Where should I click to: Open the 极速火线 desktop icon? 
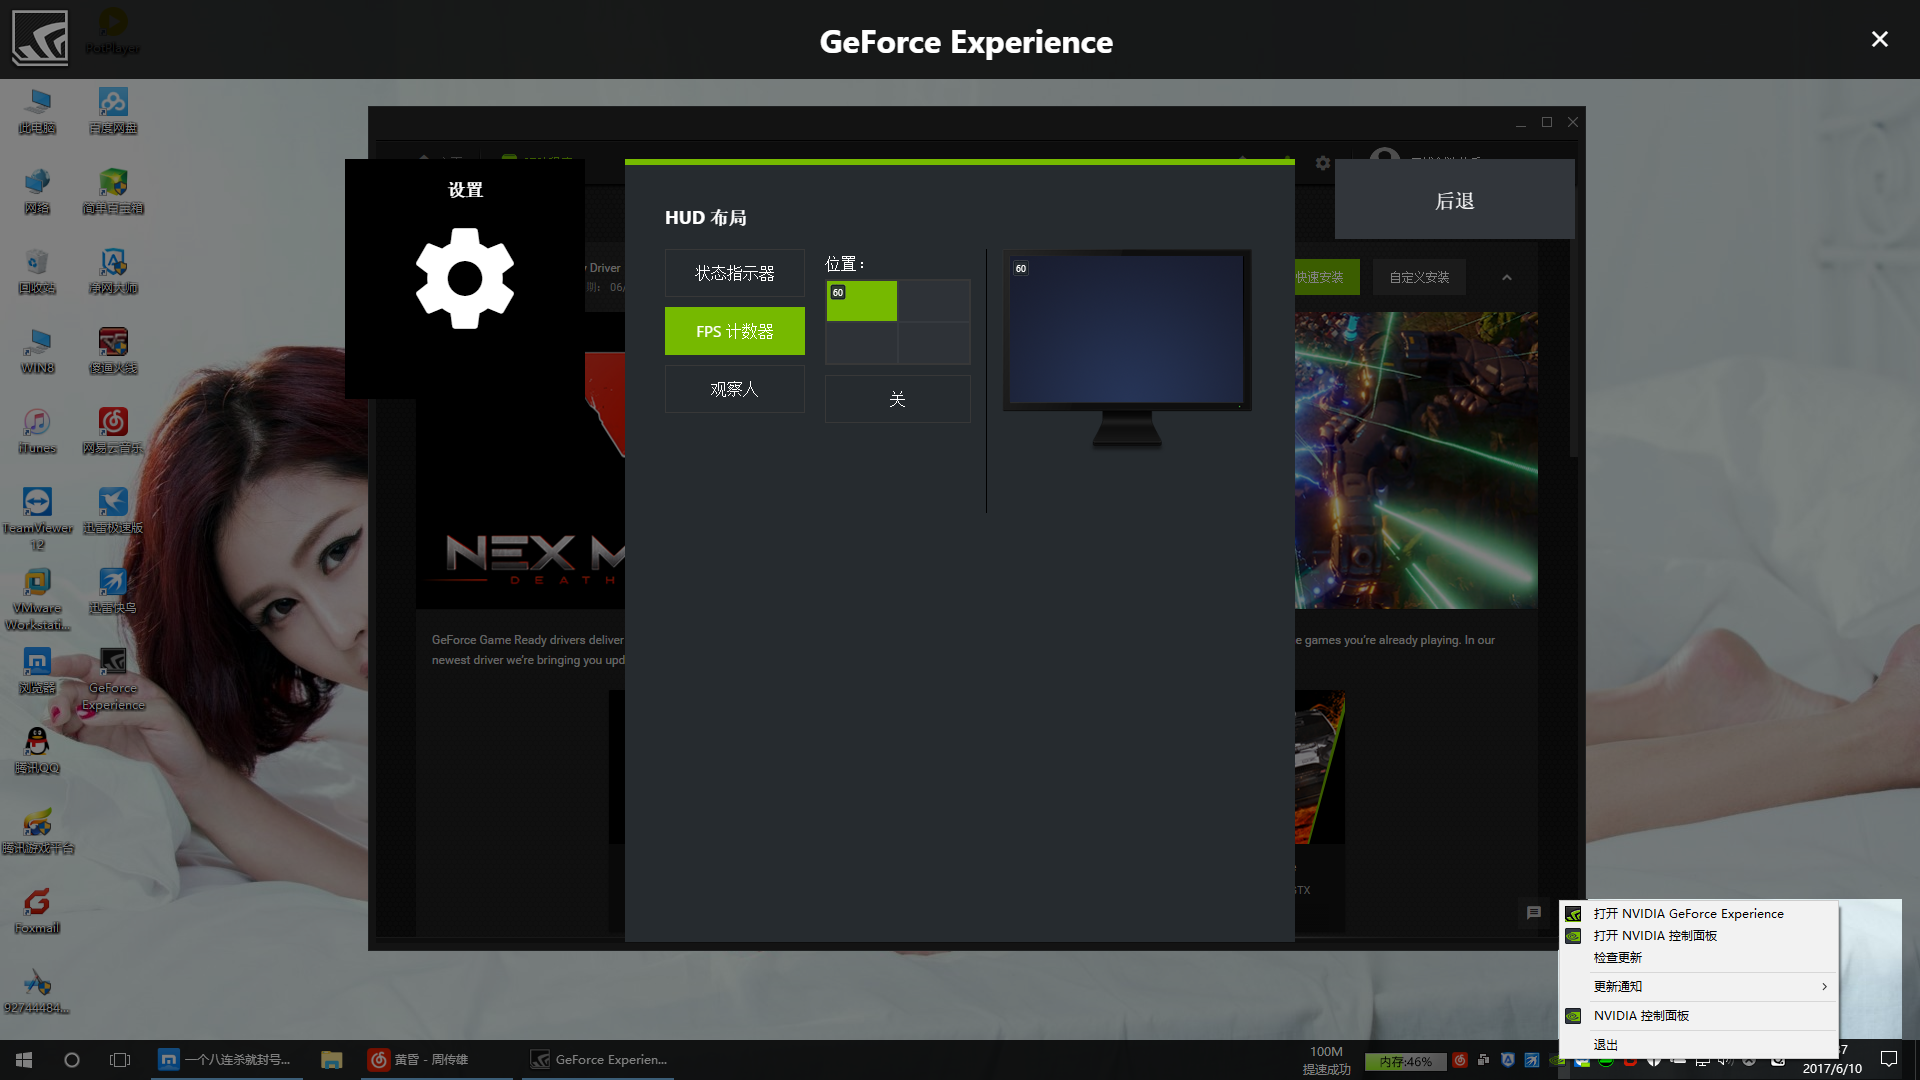pos(113,351)
